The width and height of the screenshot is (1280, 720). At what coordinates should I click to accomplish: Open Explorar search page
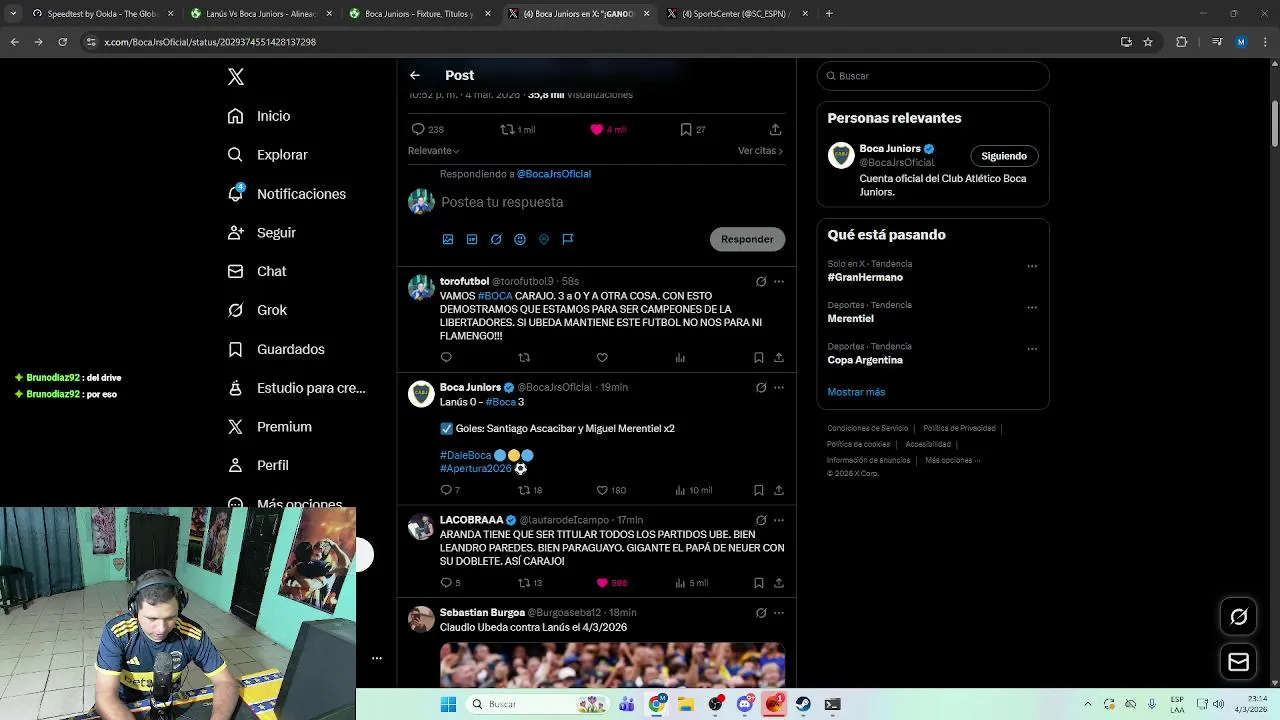(x=267, y=155)
